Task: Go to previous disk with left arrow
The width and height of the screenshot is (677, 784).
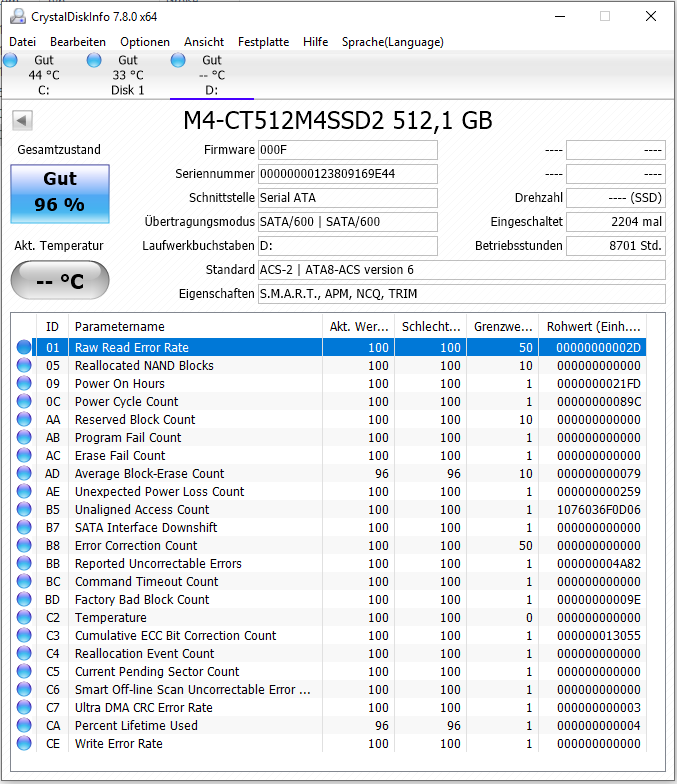Action: [22, 120]
